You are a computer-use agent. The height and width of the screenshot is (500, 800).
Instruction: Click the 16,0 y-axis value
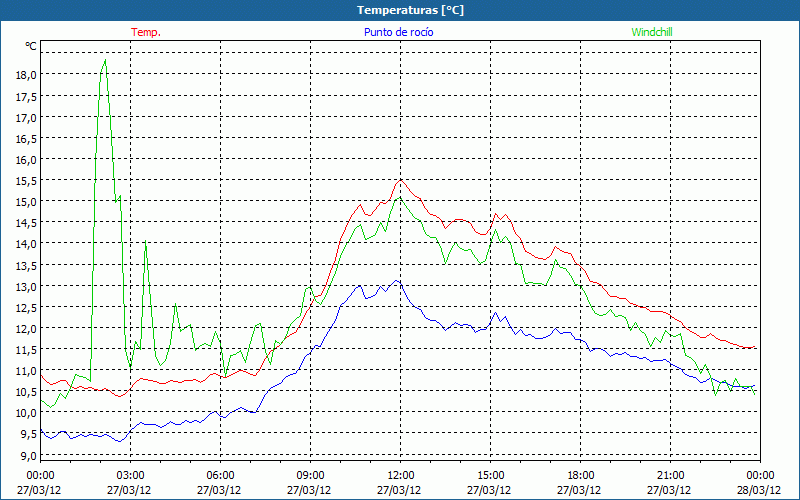(x=27, y=160)
